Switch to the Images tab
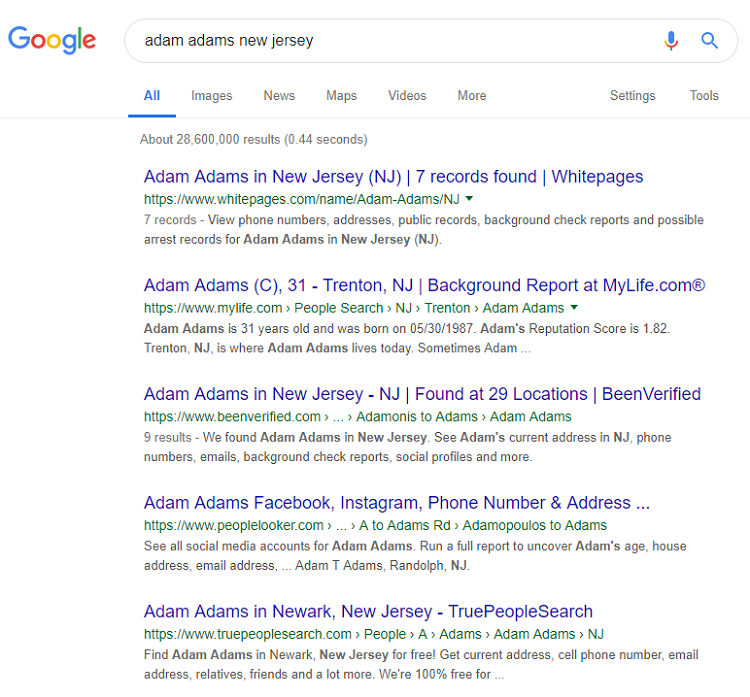The width and height of the screenshot is (750, 697). [211, 96]
